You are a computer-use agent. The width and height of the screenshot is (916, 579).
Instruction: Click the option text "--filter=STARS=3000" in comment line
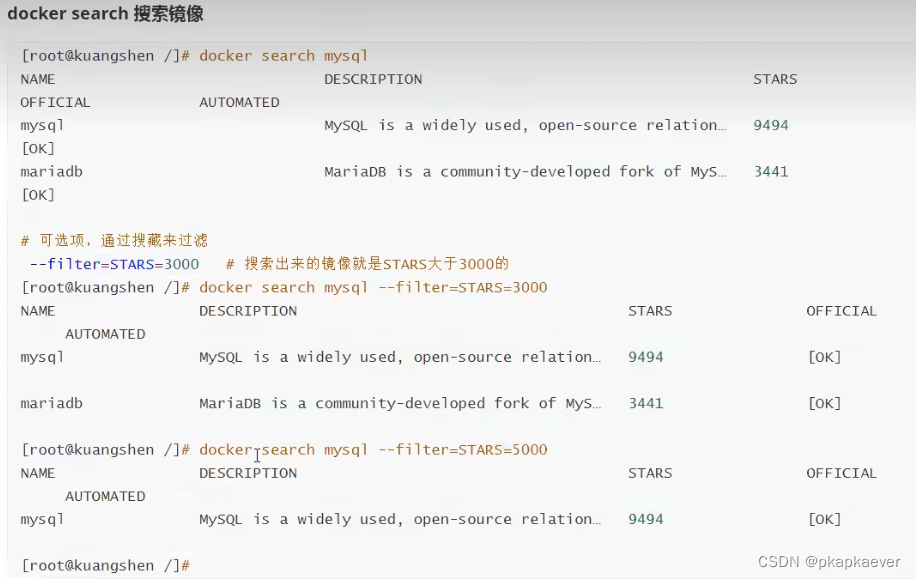point(114,264)
